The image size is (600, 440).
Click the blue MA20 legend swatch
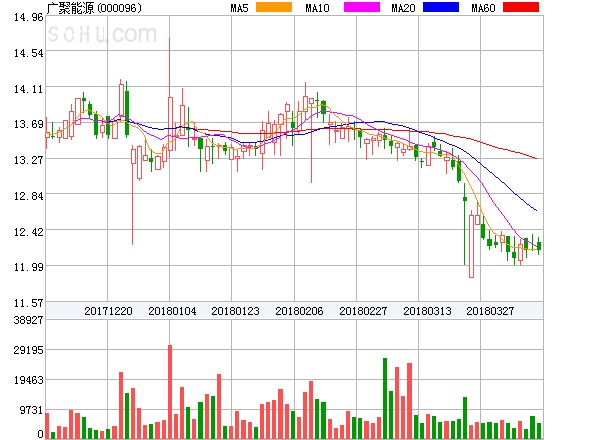click(441, 7)
